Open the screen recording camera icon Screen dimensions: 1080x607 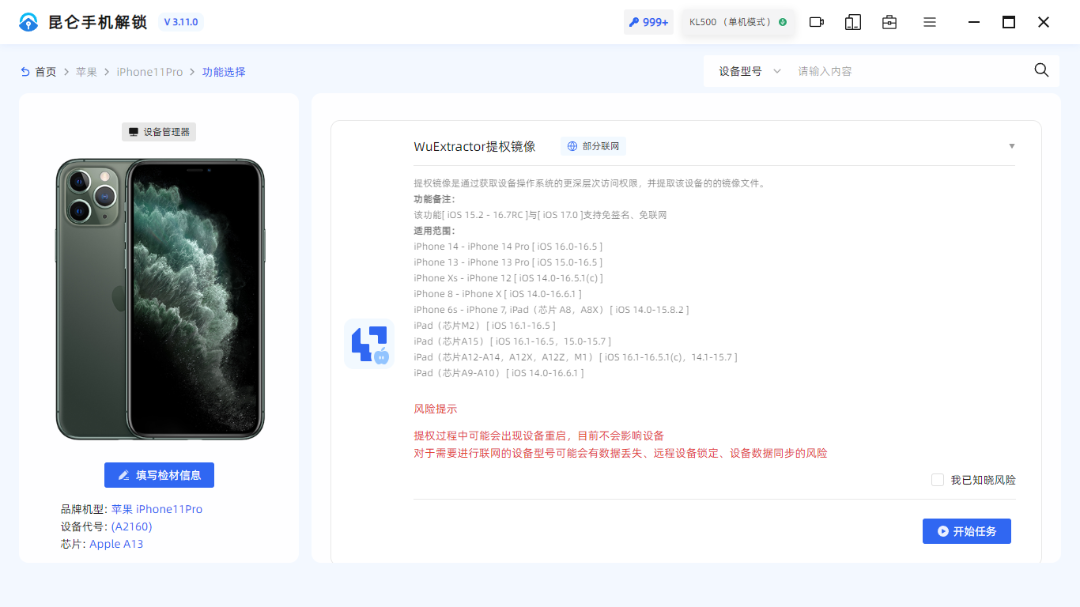point(816,22)
